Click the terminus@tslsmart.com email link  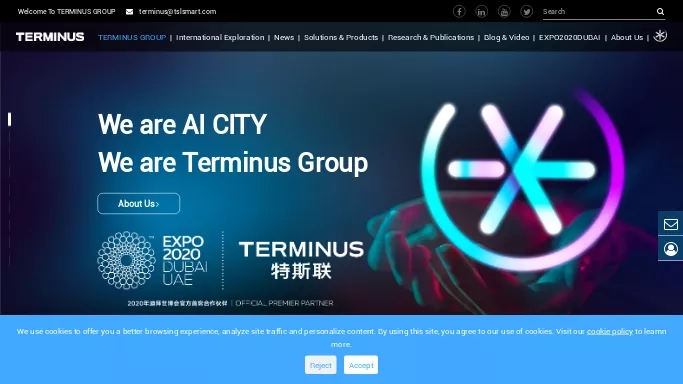pyautogui.click(x=177, y=12)
